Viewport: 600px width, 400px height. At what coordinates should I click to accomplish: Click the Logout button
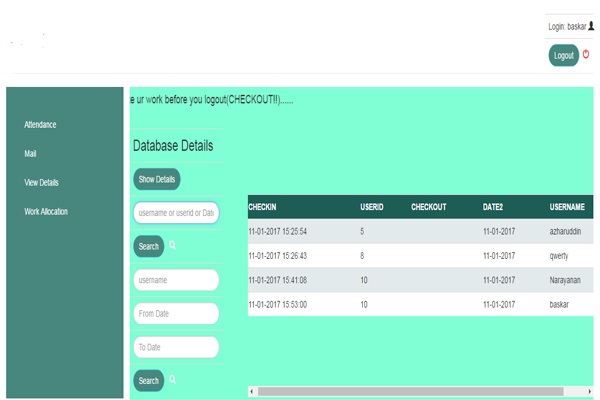563,56
